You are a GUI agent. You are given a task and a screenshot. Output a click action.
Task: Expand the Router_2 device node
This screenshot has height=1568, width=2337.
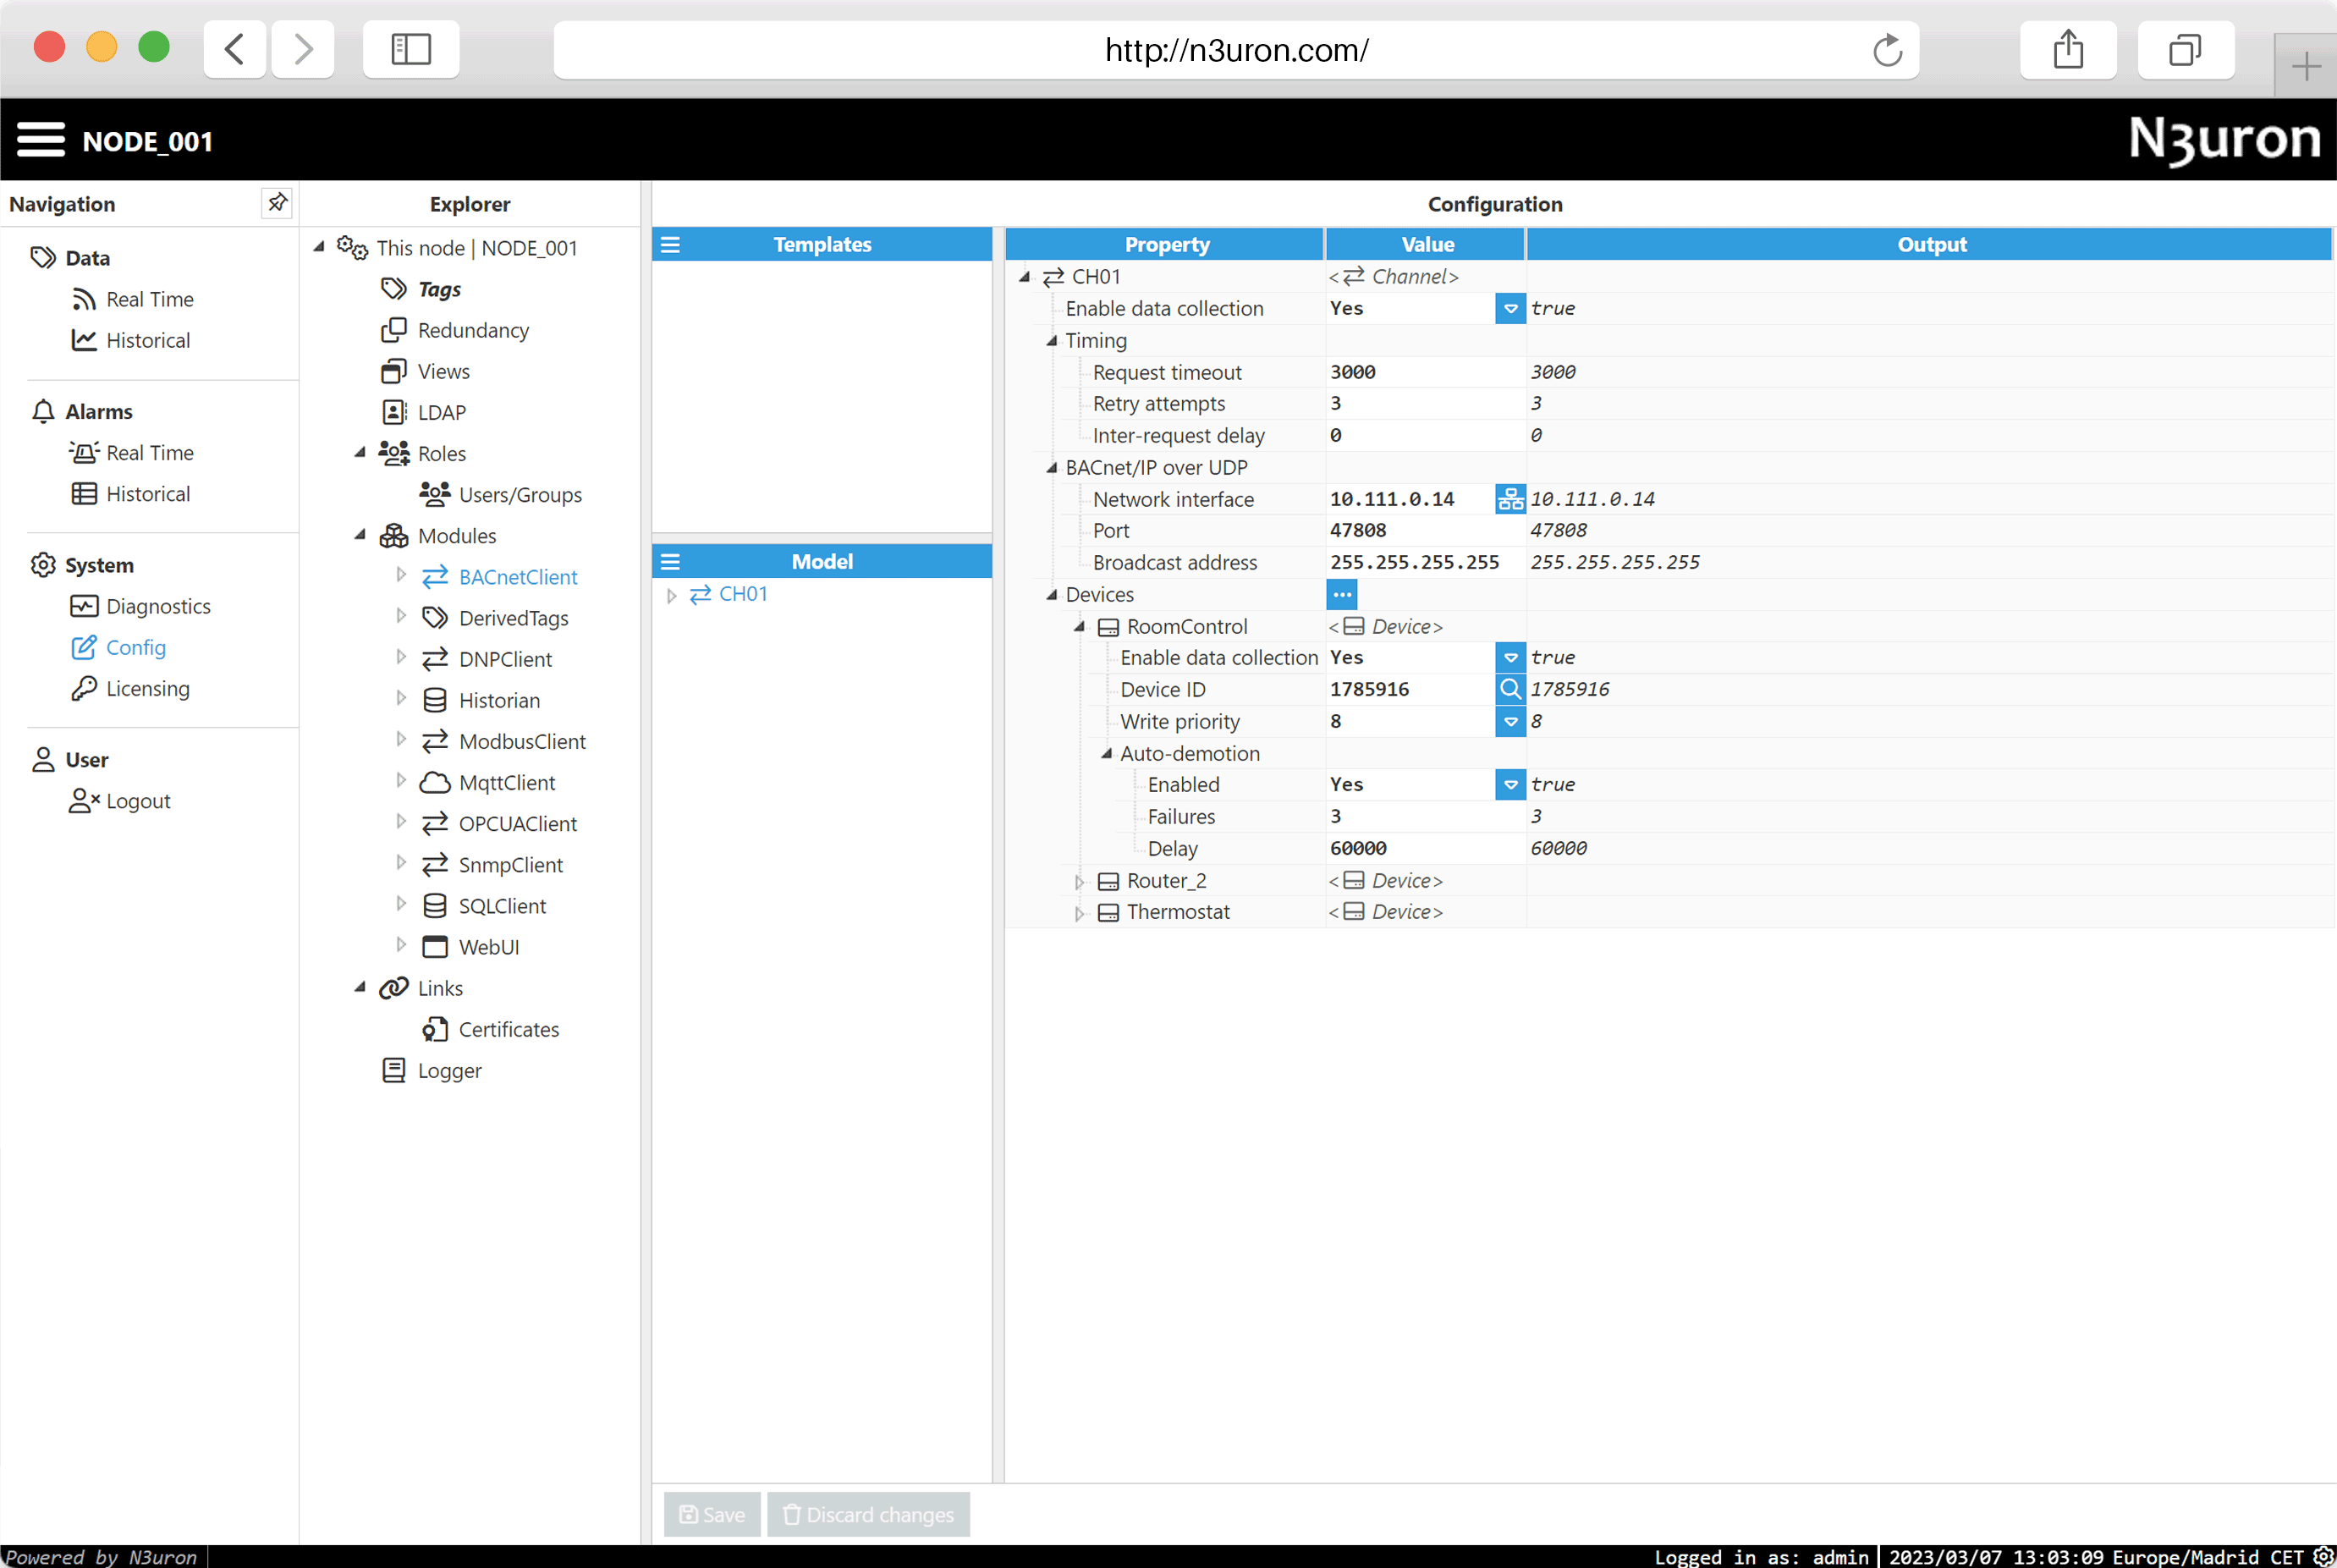pyautogui.click(x=1079, y=882)
